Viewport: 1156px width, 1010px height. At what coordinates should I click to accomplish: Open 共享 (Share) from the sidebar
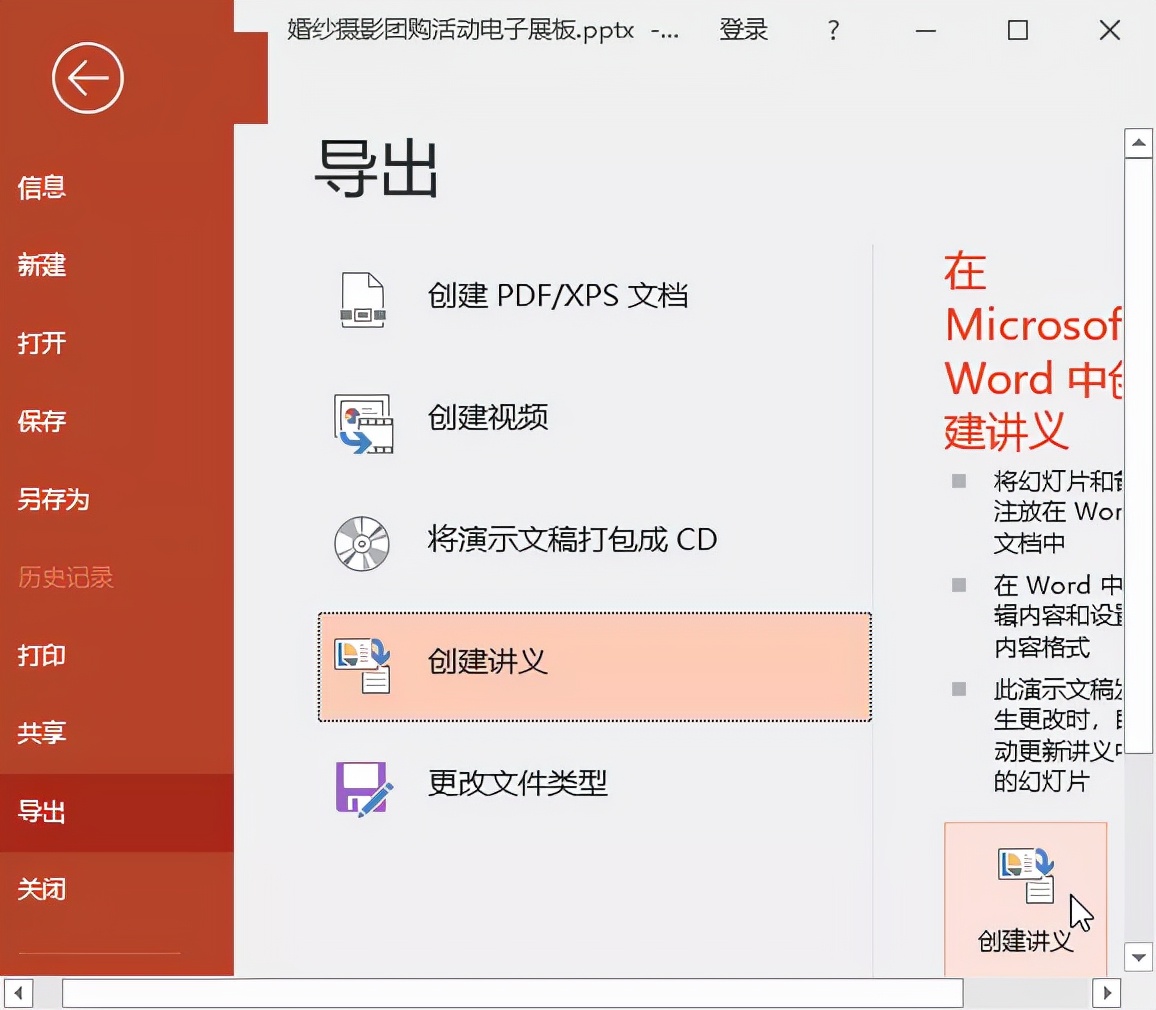[42, 733]
